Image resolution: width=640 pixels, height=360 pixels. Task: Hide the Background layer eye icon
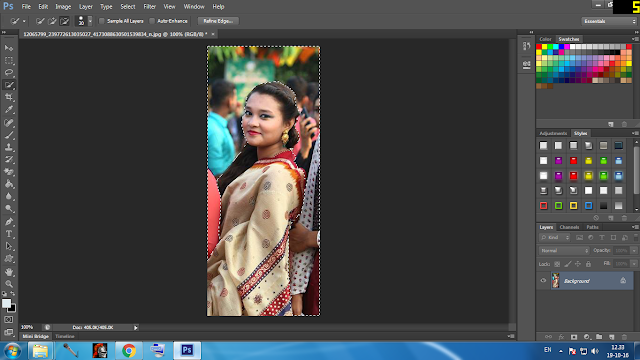[x=543, y=281]
